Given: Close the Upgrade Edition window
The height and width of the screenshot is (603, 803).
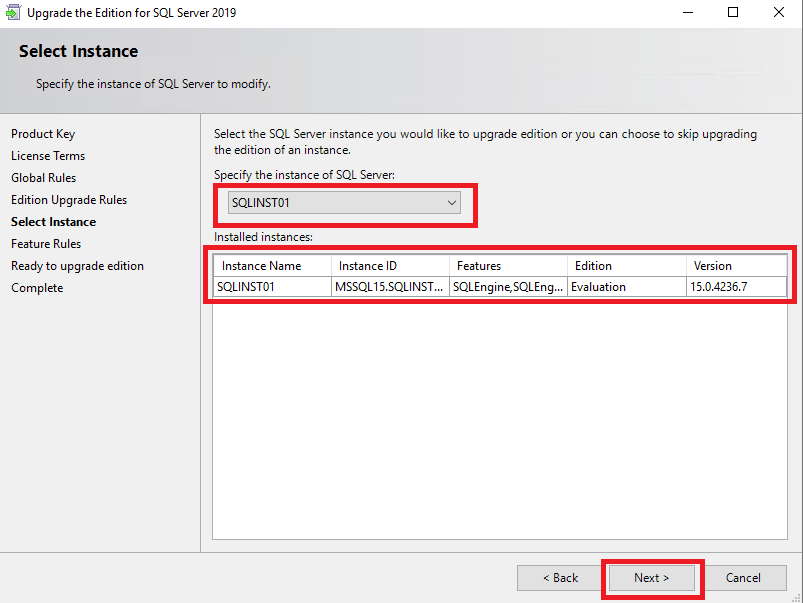Looking at the screenshot, I should coord(778,12).
